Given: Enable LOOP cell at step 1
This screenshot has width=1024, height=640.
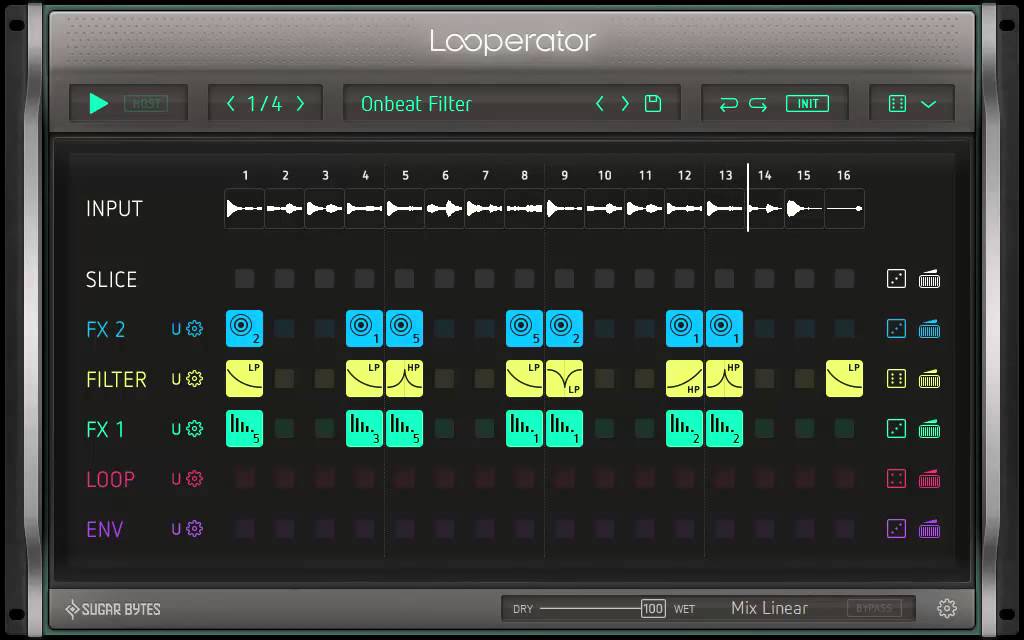Looking at the screenshot, I should tap(244, 479).
